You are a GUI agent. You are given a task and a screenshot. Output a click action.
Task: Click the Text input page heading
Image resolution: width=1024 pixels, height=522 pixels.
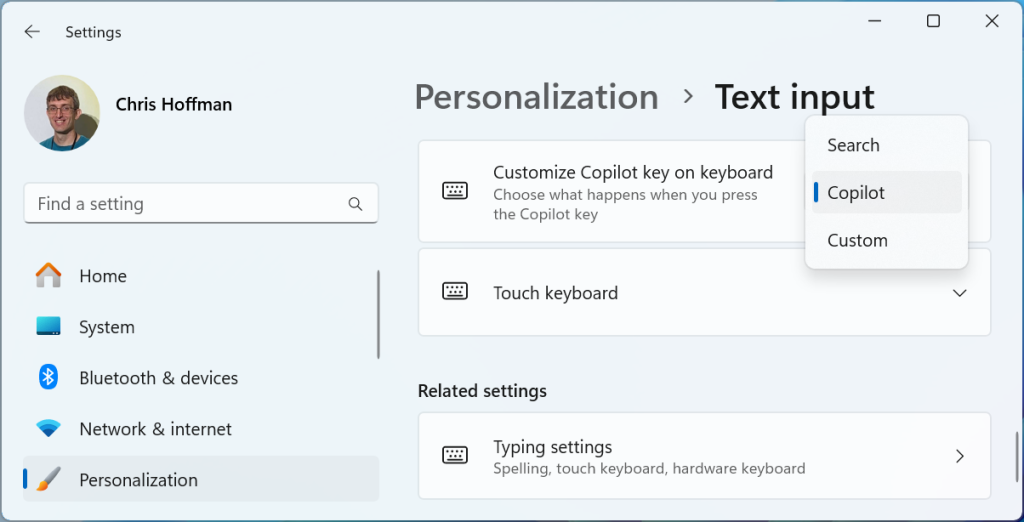pos(794,97)
